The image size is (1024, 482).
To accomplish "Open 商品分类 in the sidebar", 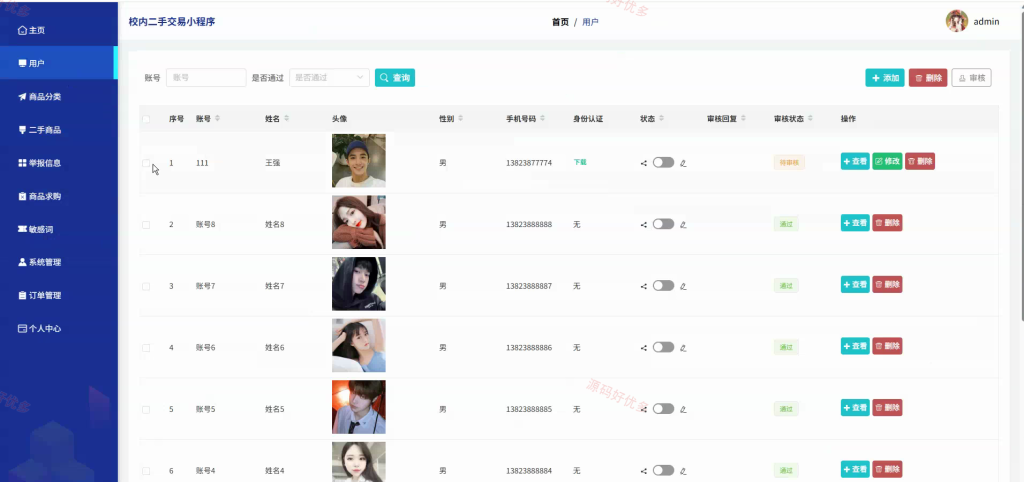I will tap(57, 97).
